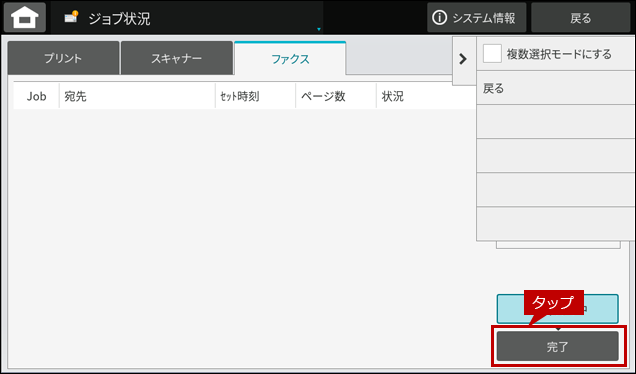Enable the 複数選択モードにする checkbox
This screenshot has width=636, height=374.
click(x=492, y=54)
